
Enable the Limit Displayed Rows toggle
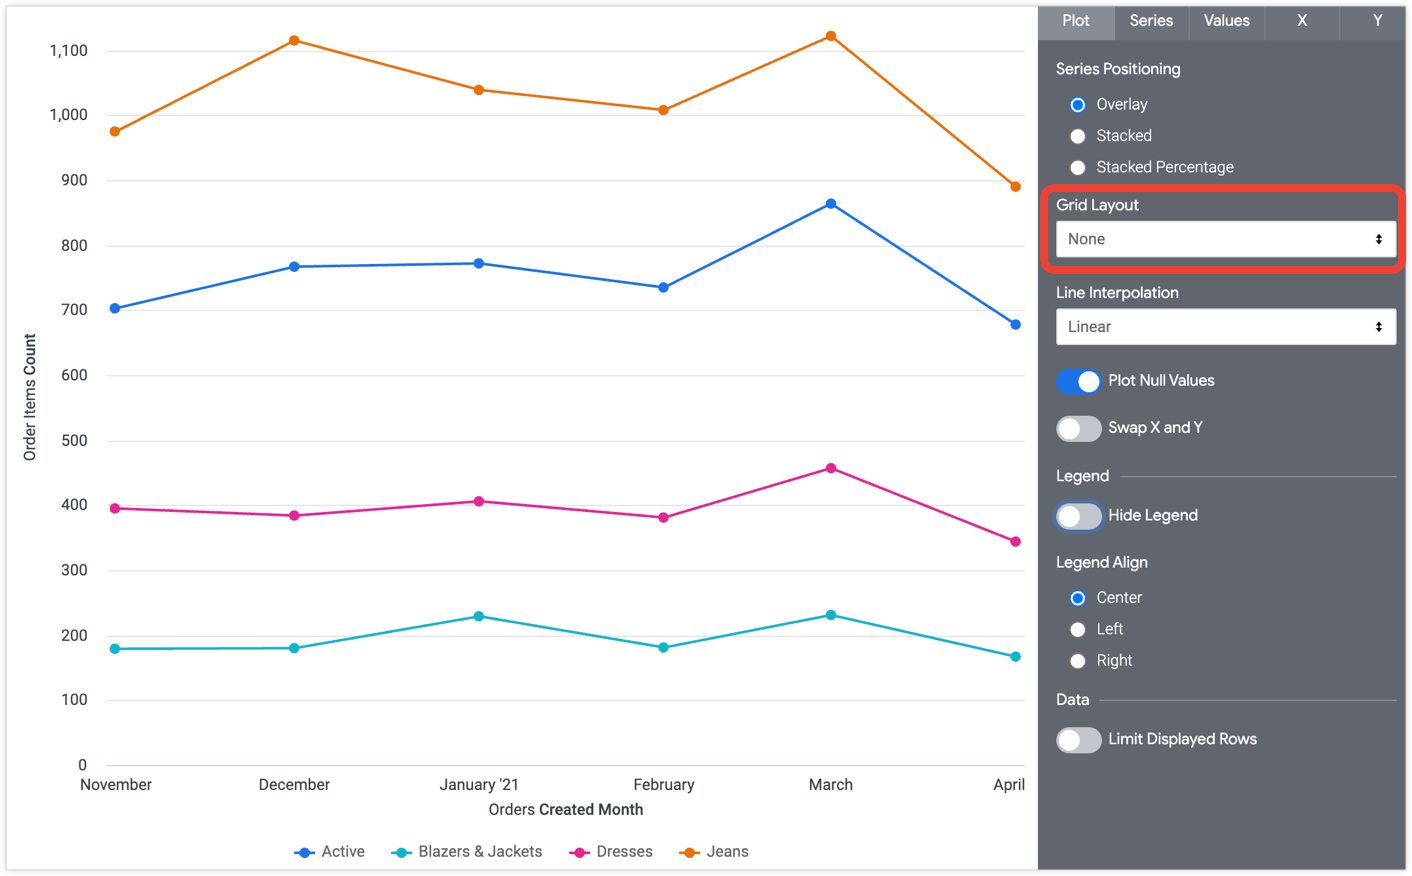click(1078, 740)
